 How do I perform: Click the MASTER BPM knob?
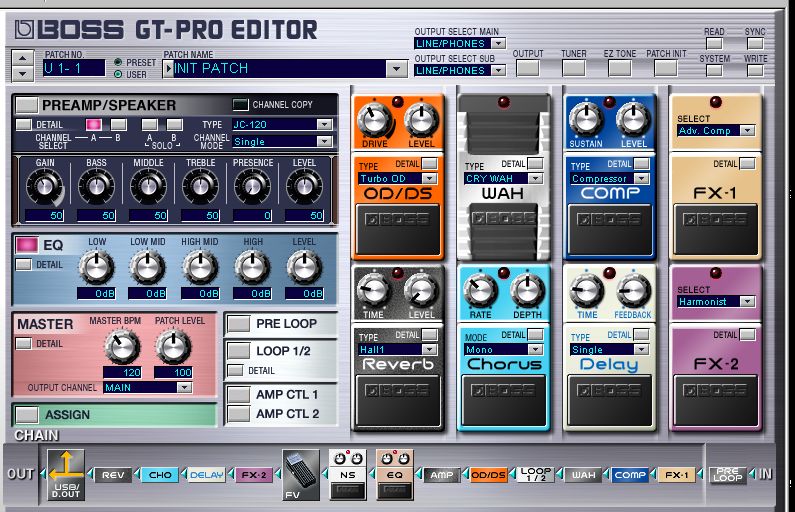point(122,347)
